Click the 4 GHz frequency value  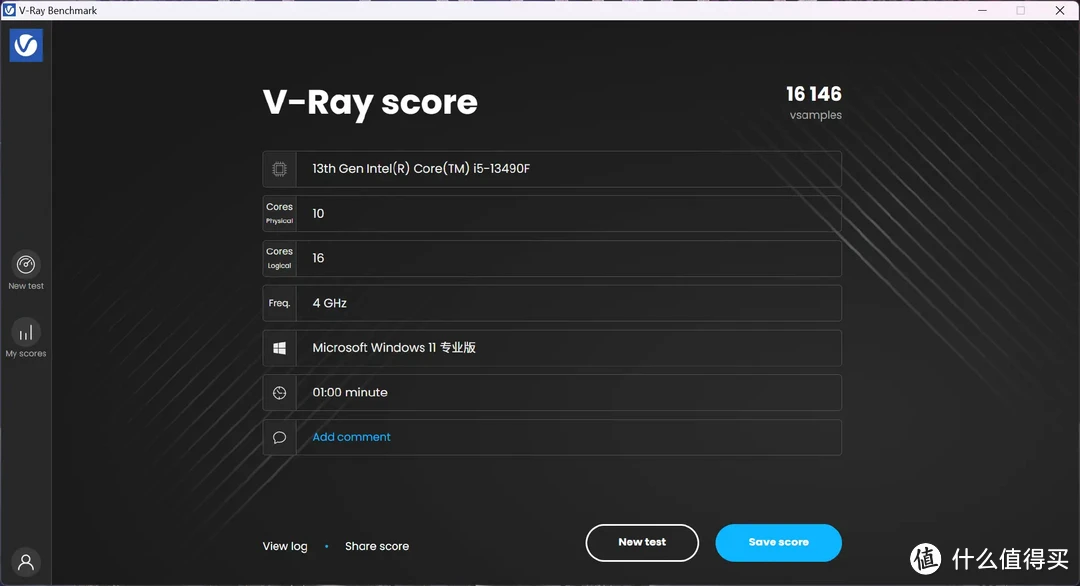tap(329, 303)
